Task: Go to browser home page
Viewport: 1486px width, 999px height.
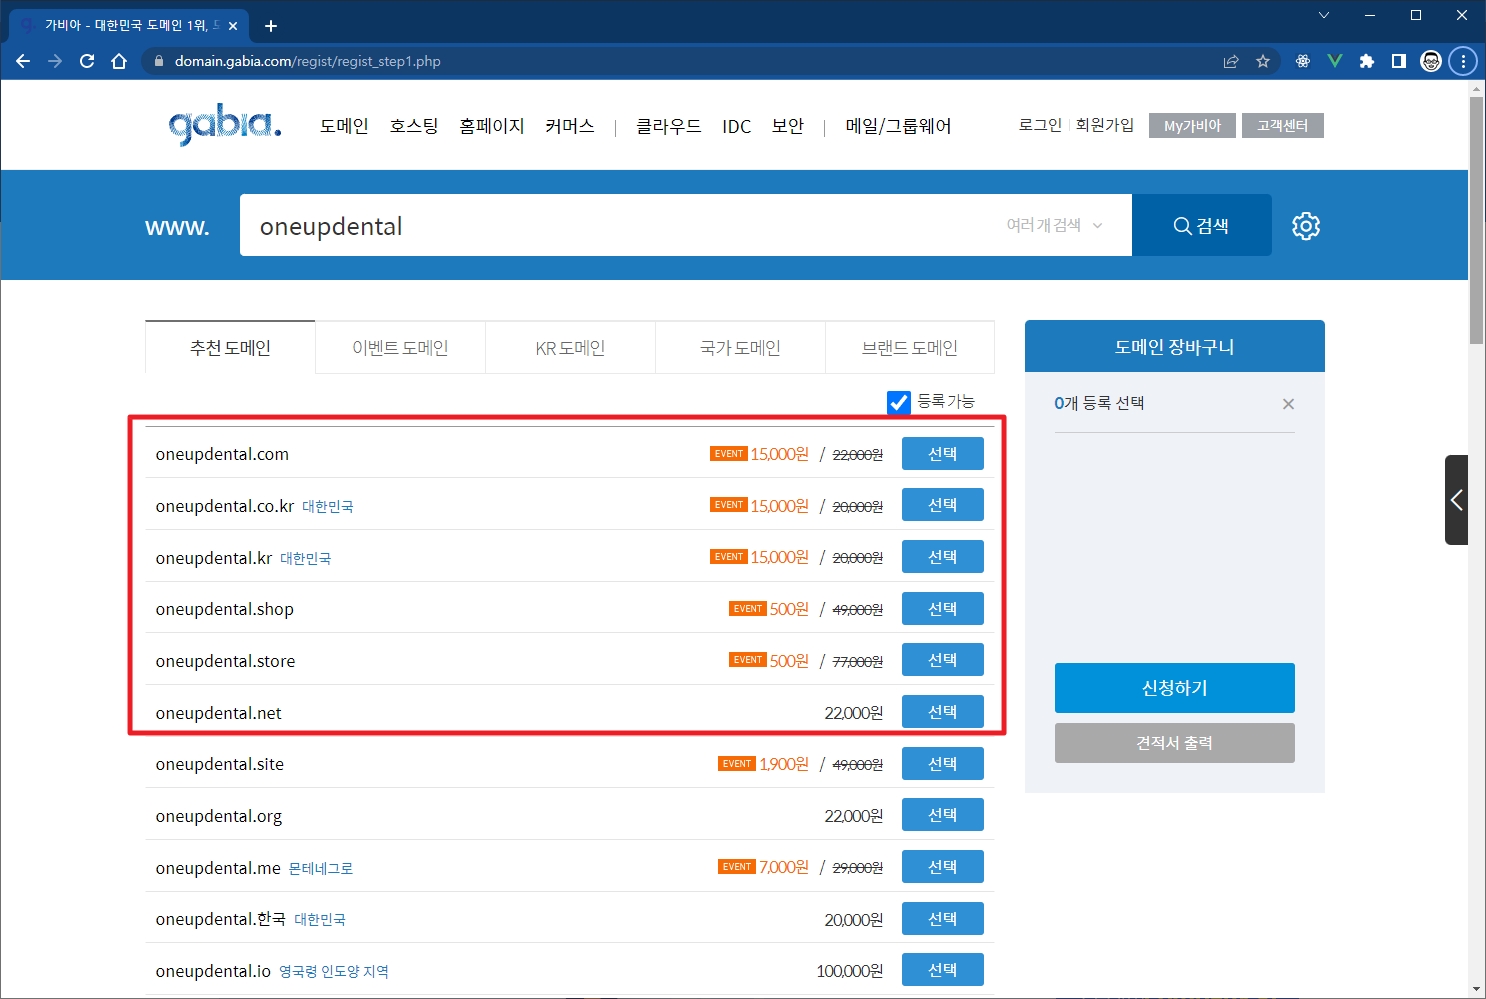Action: coord(119,61)
